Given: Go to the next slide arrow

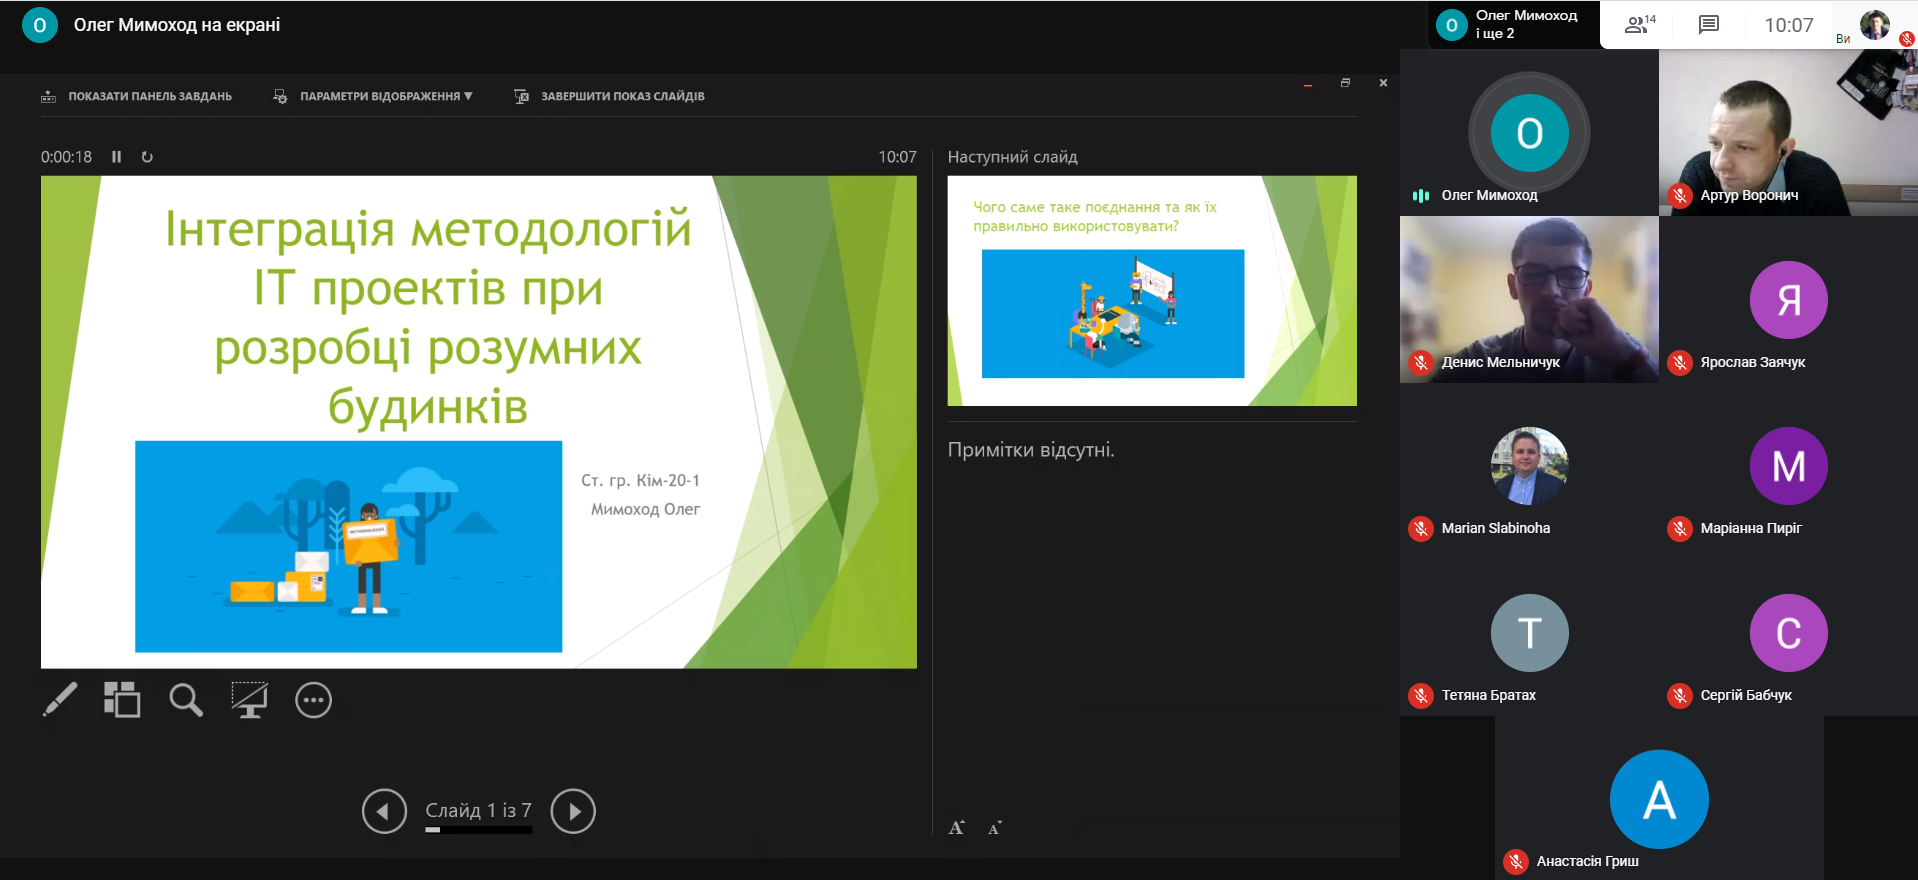Looking at the screenshot, I should click(573, 811).
